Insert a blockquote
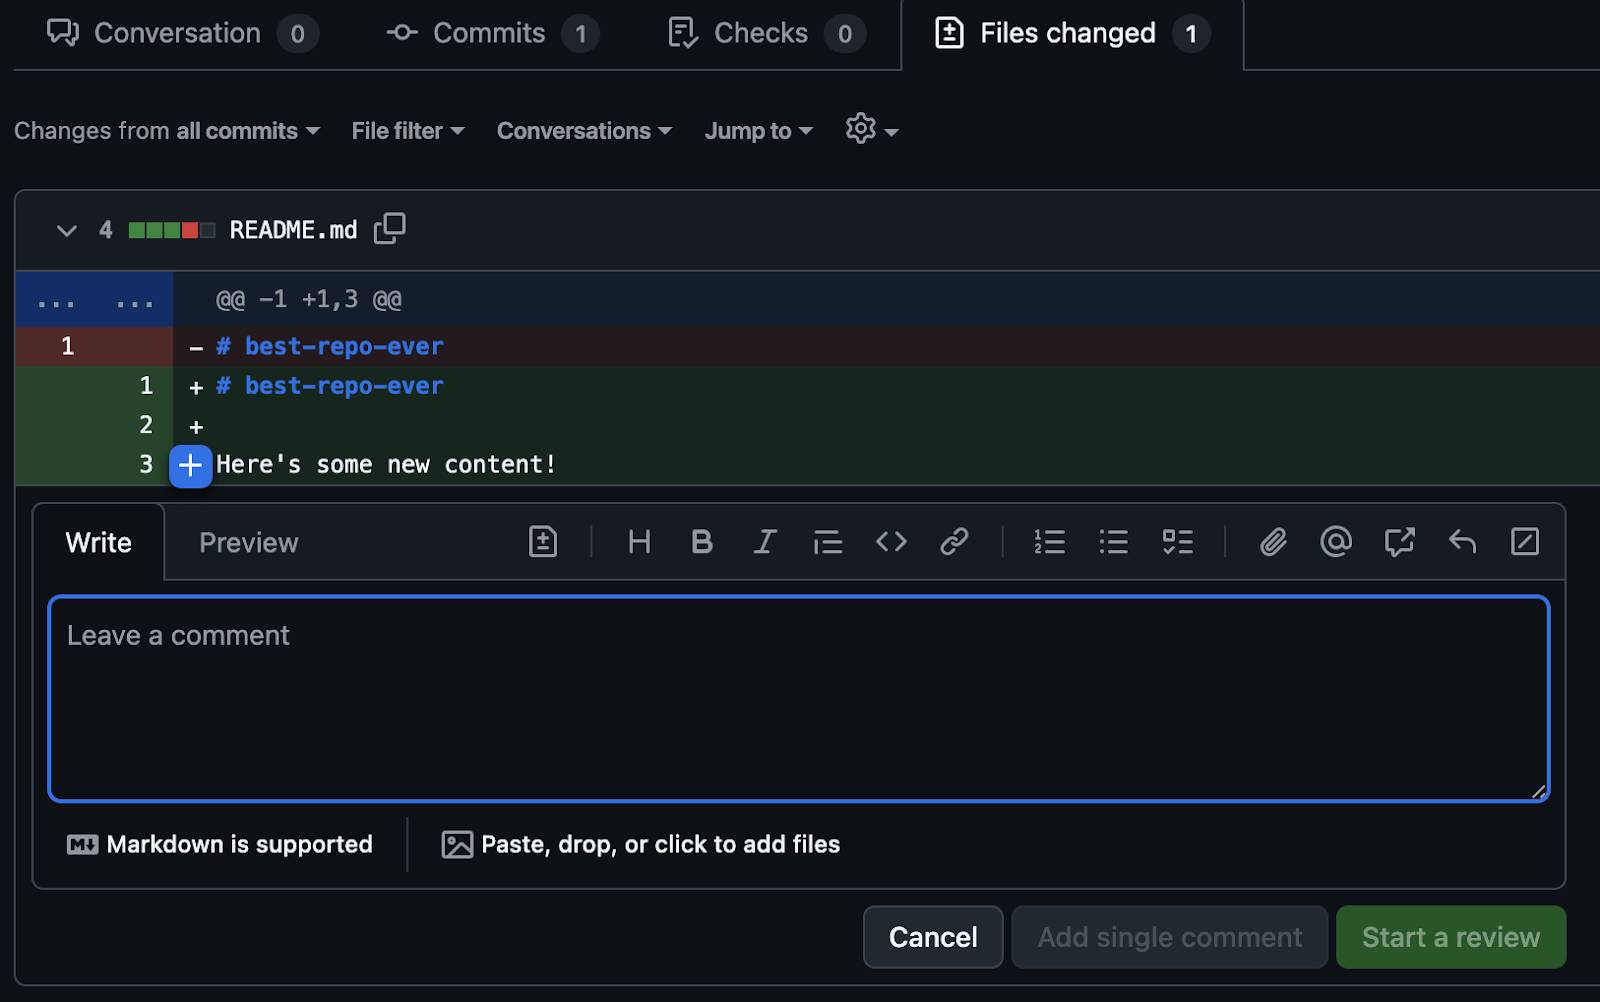Image resolution: width=1600 pixels, height=1002 pixels. pyautogui.click(x=828, y=542)
